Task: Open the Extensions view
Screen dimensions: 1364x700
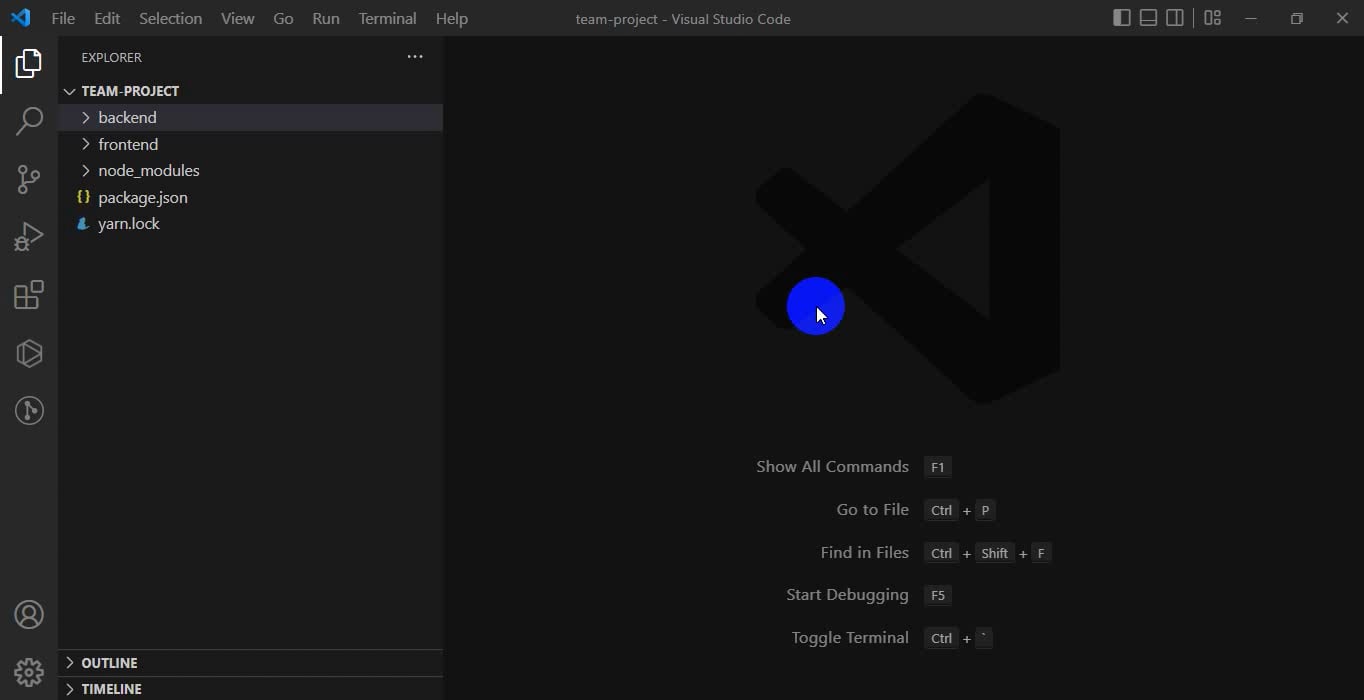Action: point(29,295)
